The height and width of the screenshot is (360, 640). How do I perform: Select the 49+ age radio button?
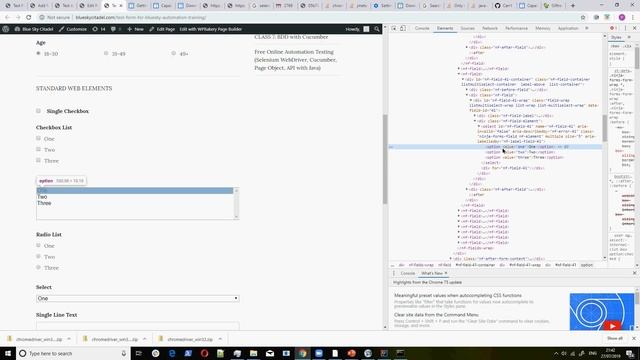pyautogui.click(x=174, y=53)
